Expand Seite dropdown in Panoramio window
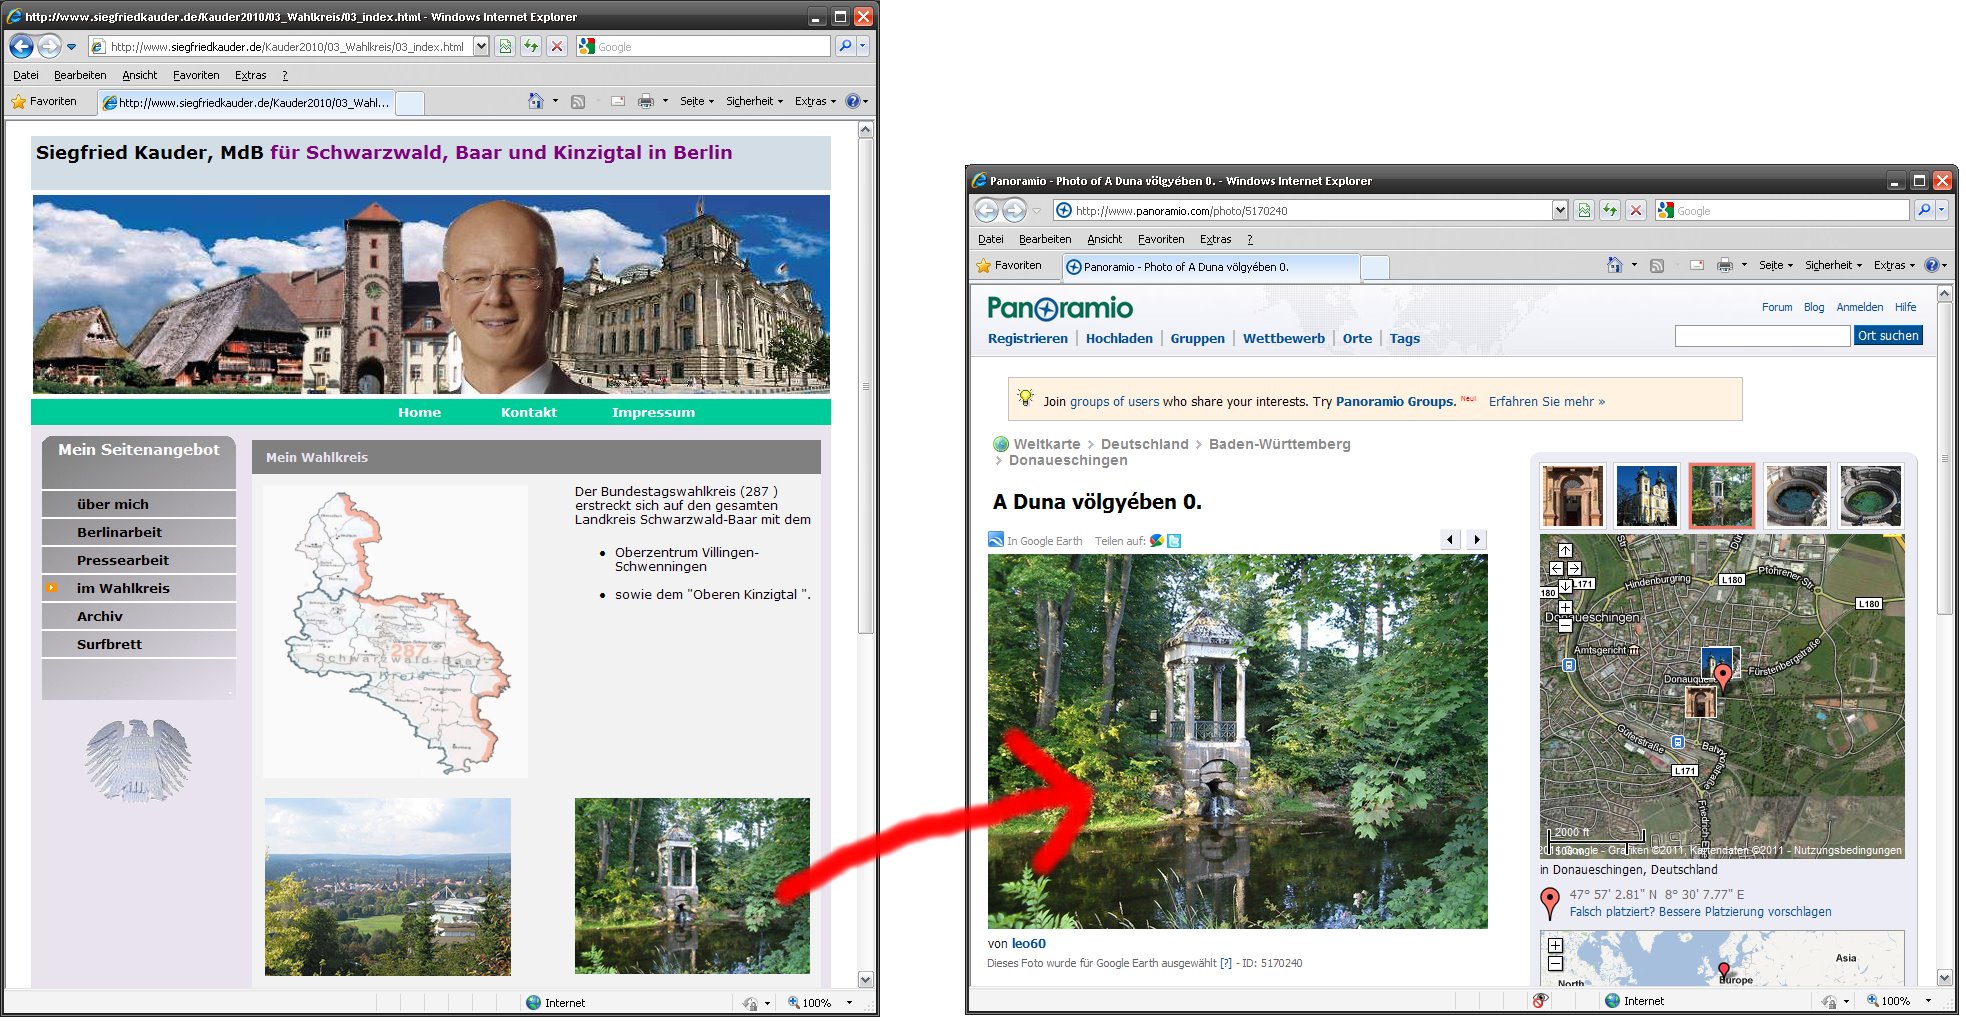 pyautogui.click(x=1776, y=265)
